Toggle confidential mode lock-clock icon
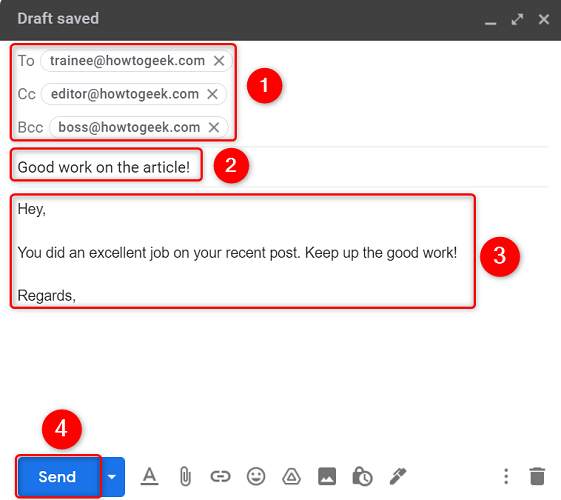 click(362, 476)
